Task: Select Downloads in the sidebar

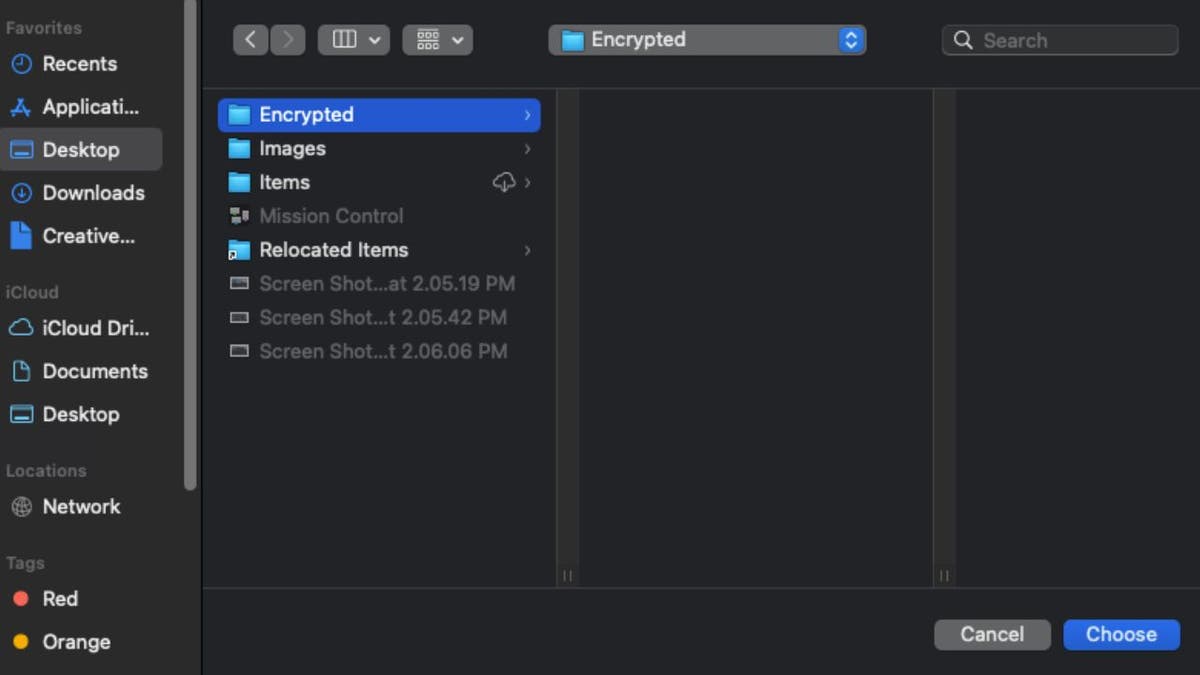Action: pyautogui.click(x=92, y=193)
